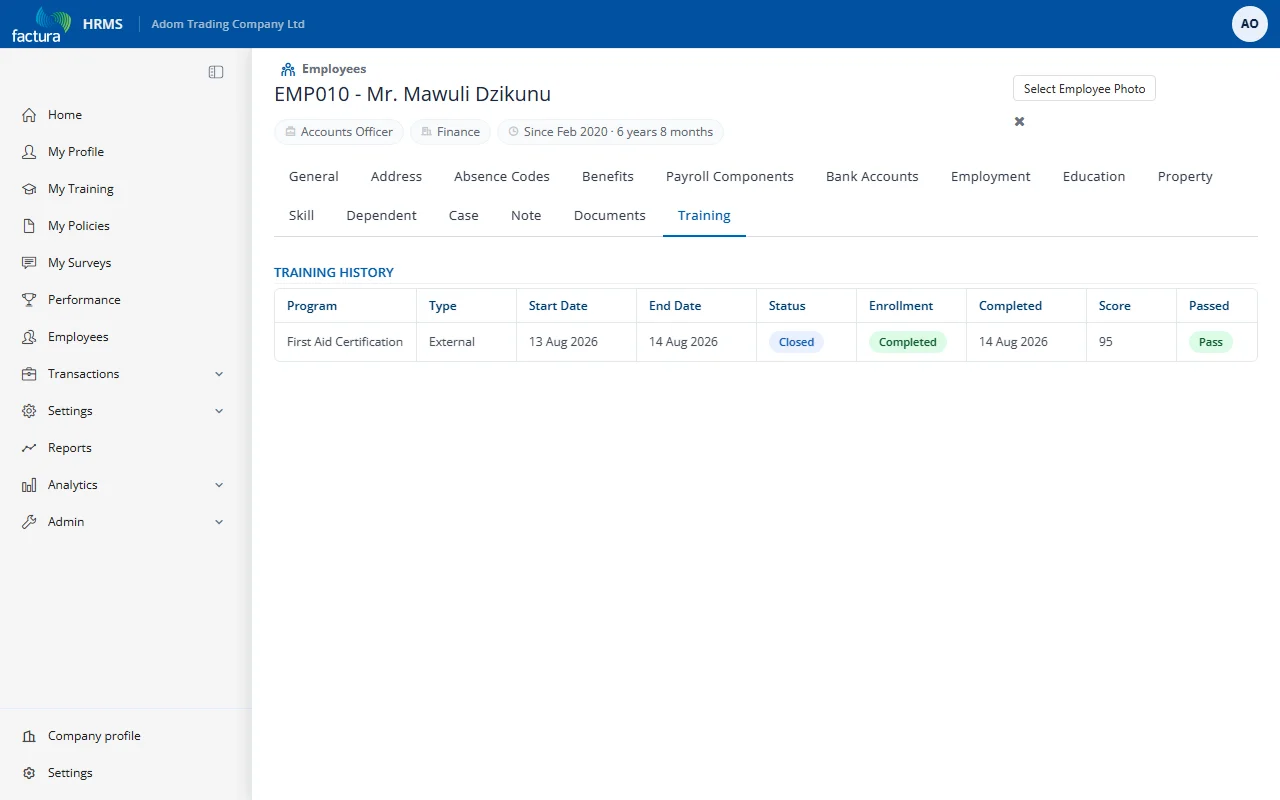Click the Factura logo
The image size is (1280, 800).
click(x=41, y=24)
